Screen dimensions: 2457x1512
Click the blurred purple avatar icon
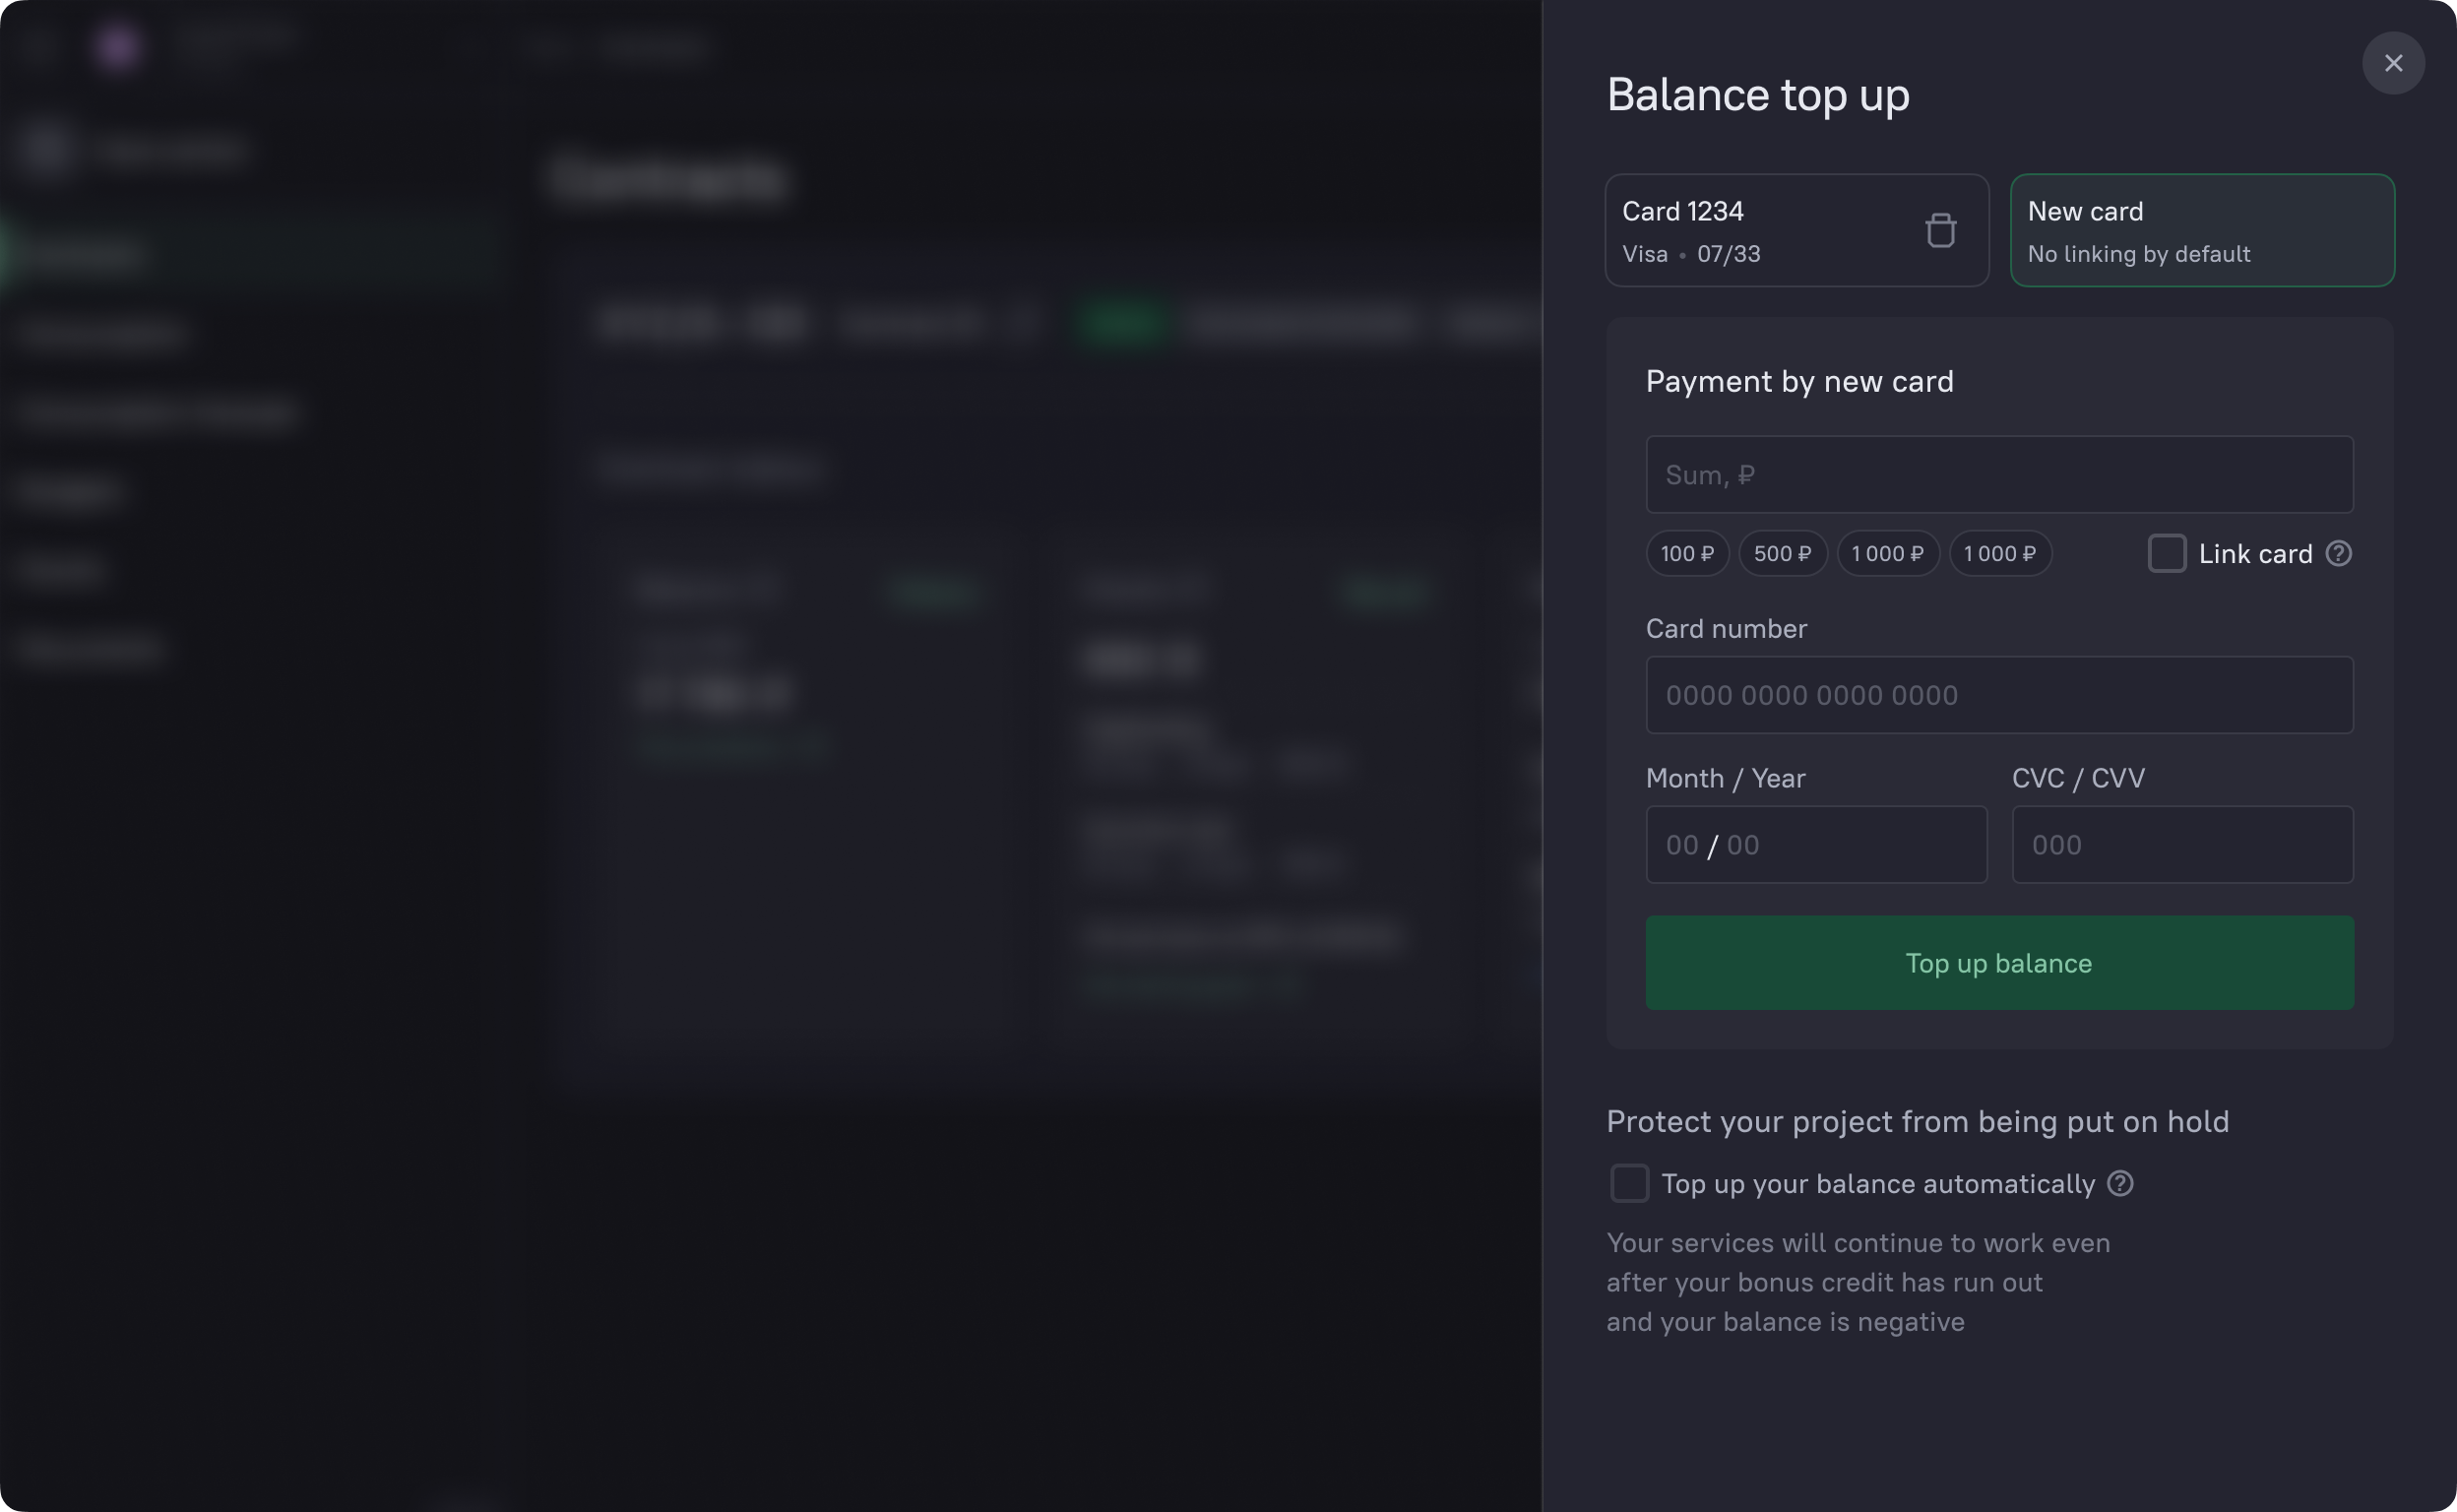[x=117, y=46]
